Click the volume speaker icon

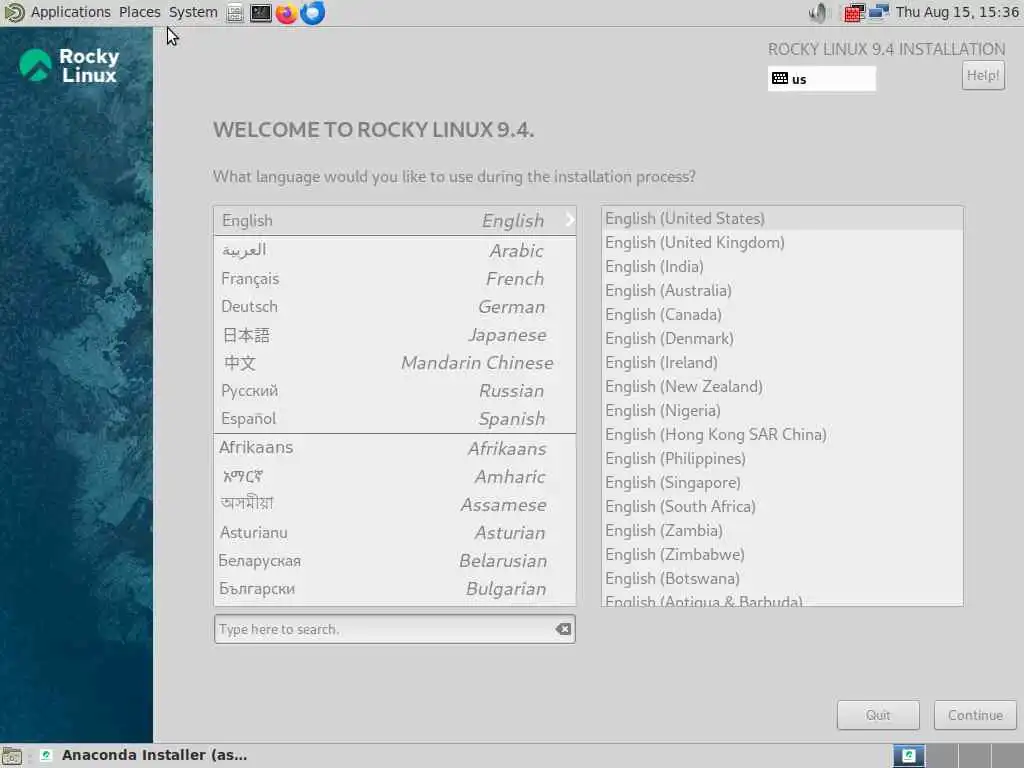point(818,12)
